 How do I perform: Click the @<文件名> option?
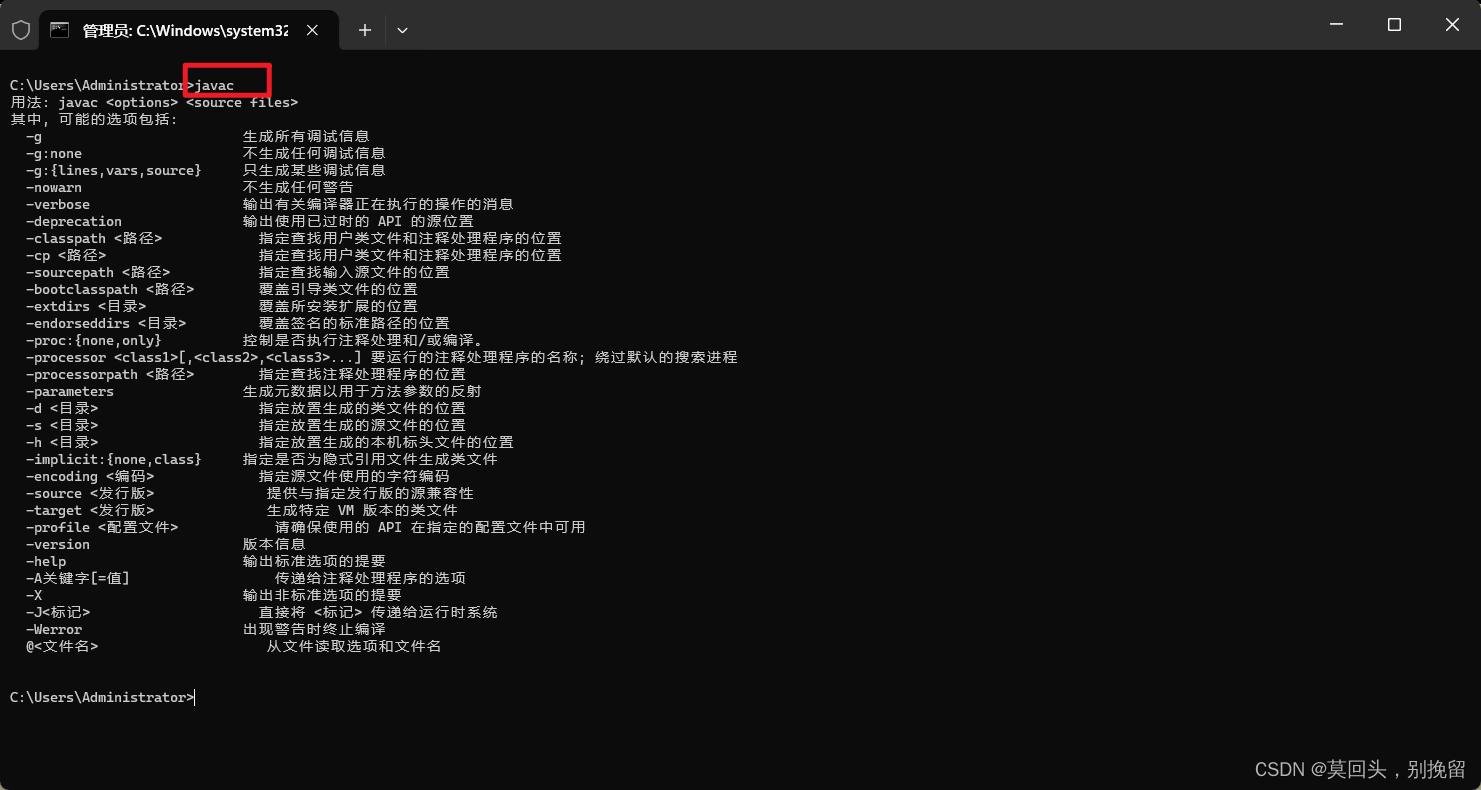[x=62, y=647]
